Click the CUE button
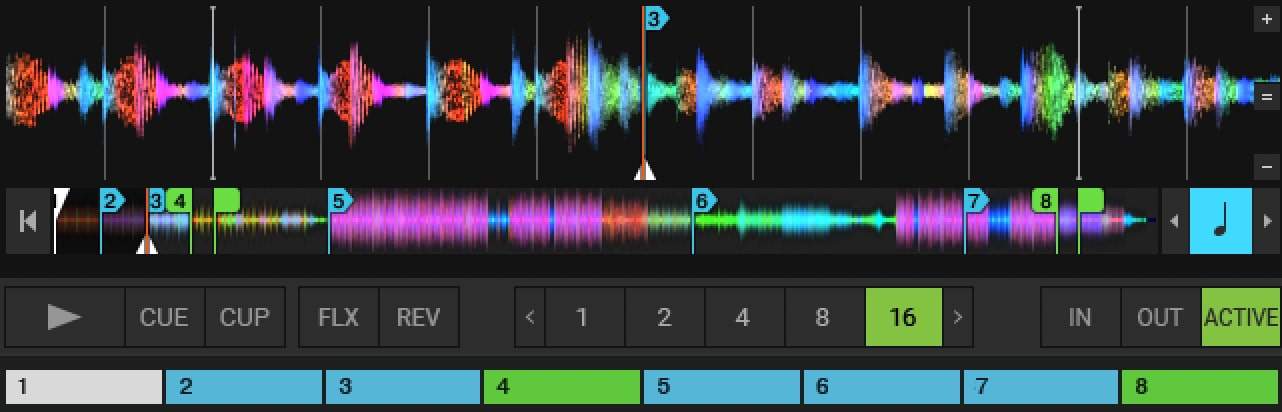The image size is (1282, 412). 165,317
